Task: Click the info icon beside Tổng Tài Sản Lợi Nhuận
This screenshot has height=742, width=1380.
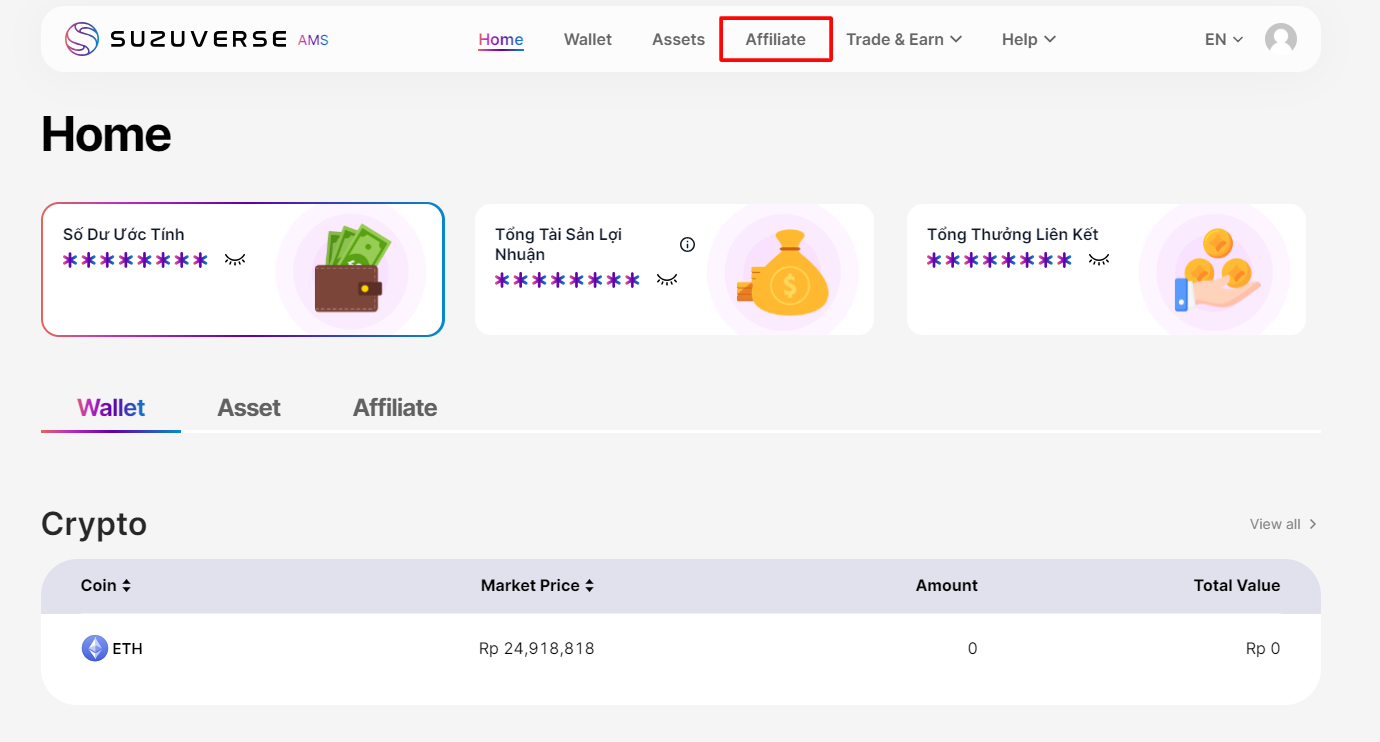Action: 687,244
